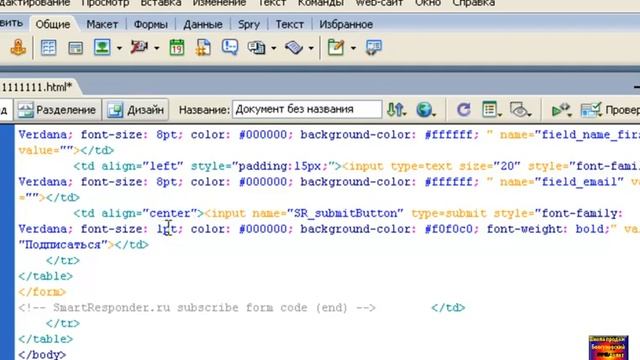This screenshot has width=640, height=360.
Task: Open the Tag Chooser icon
Action: 373,47
